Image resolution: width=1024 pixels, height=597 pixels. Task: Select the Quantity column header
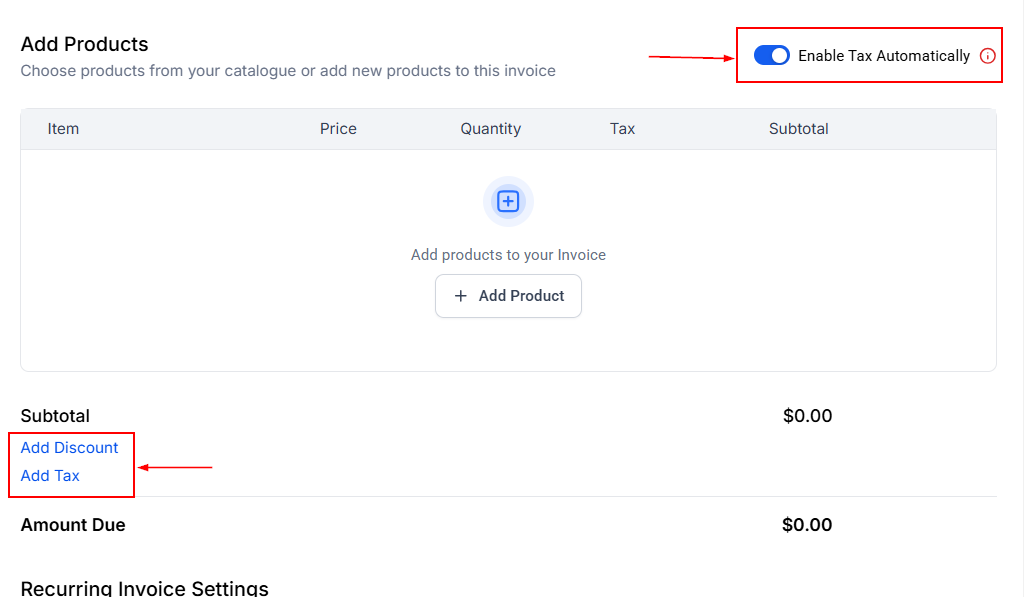[x=490, y=129]
